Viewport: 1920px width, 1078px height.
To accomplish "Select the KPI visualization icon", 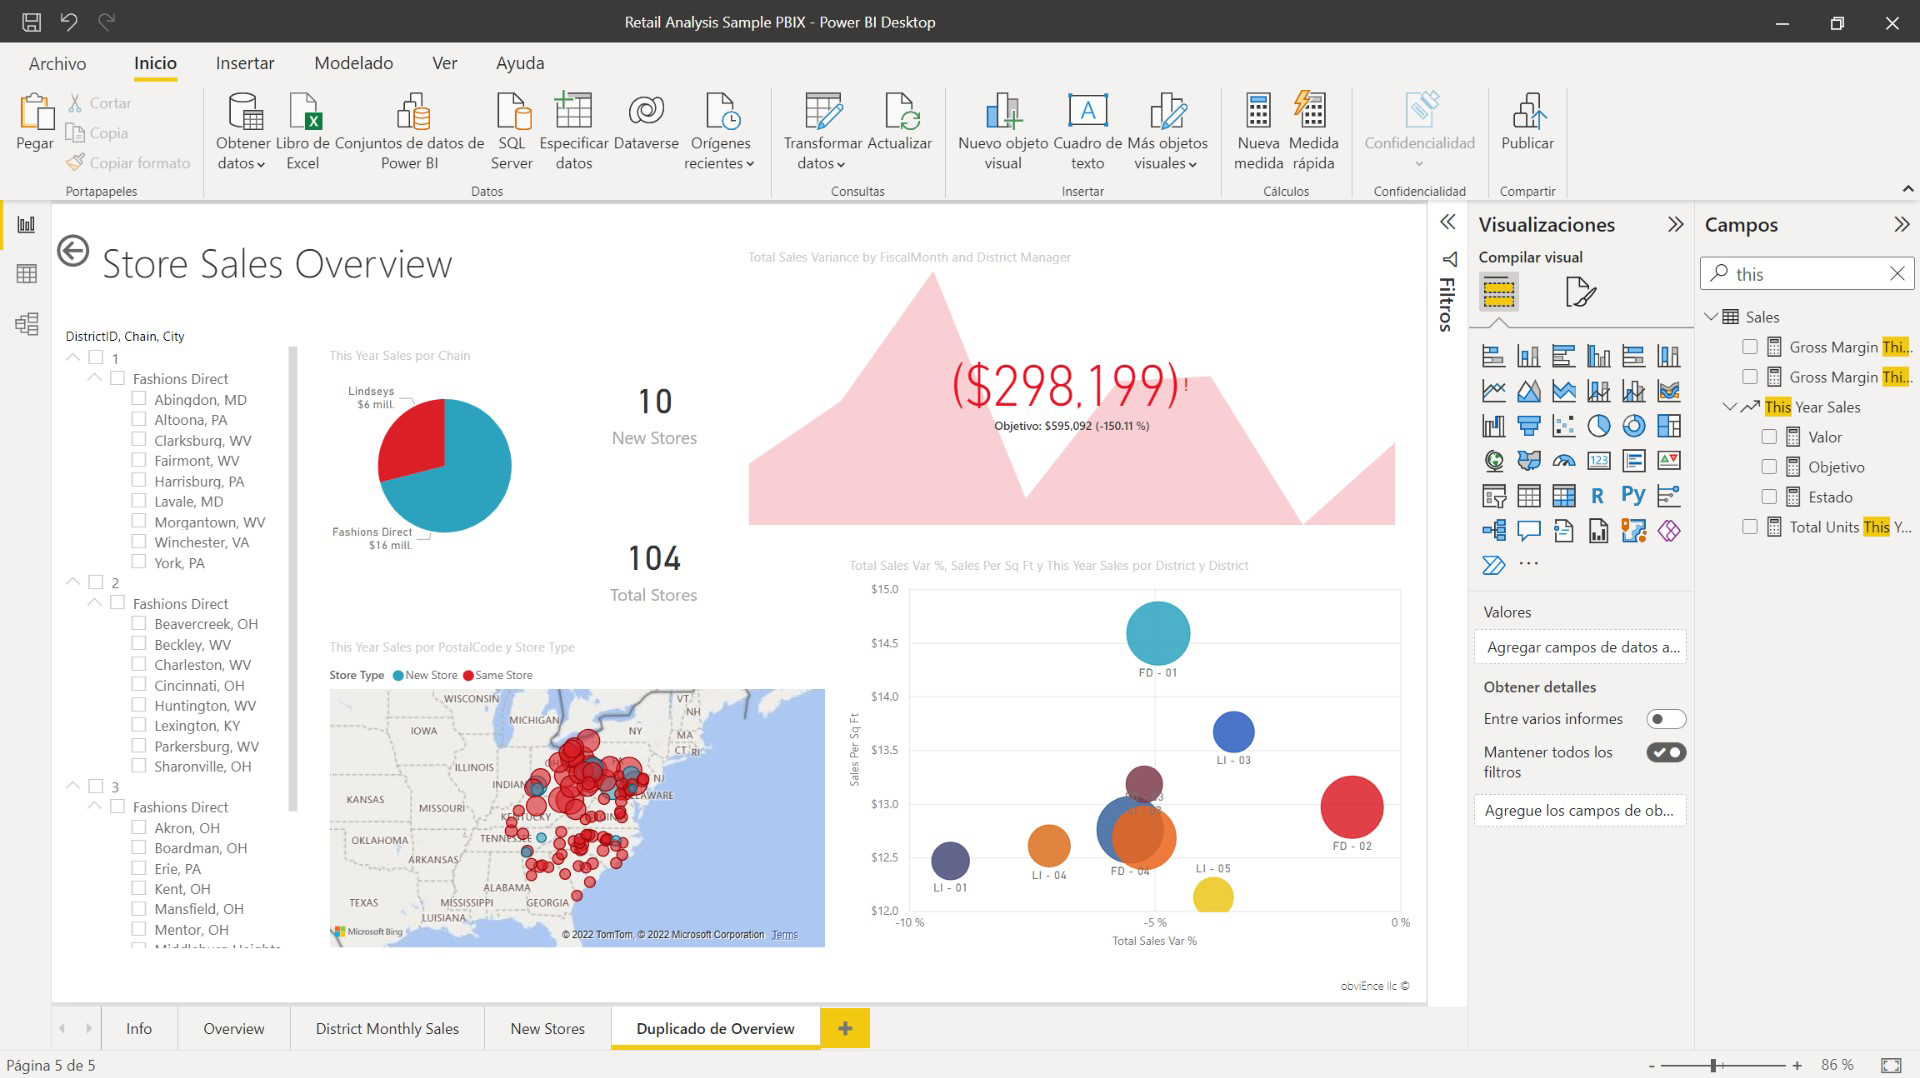I will click(1668, 461).
